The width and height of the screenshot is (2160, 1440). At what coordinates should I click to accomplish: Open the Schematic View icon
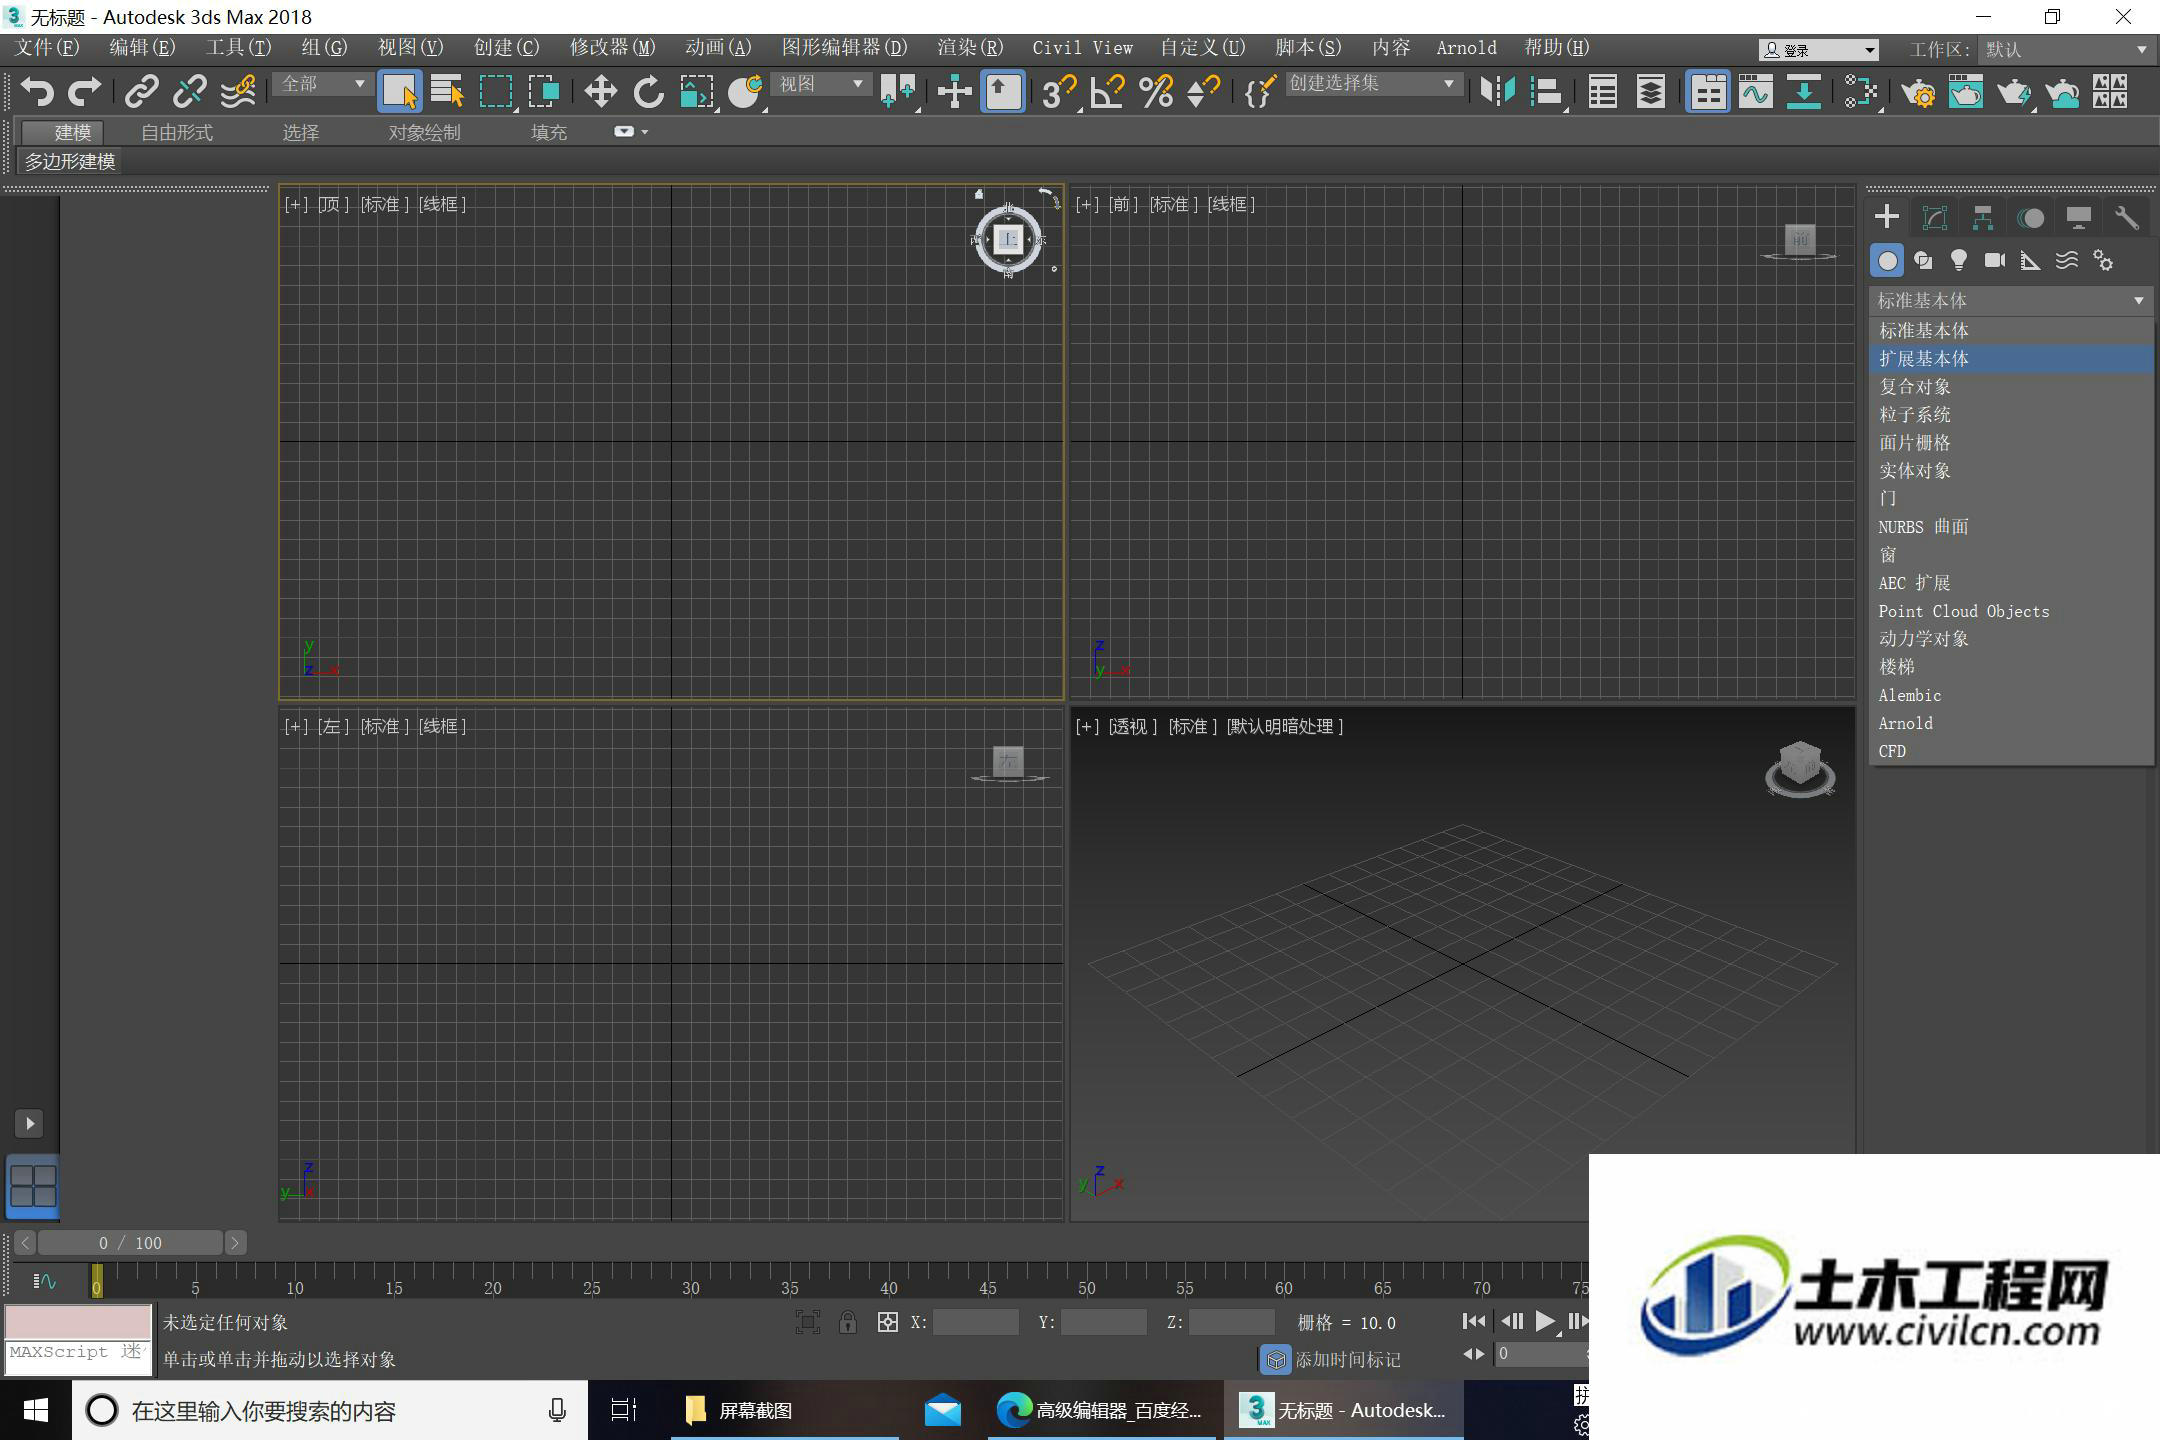pyautogui.click(x=1803, y=92)
